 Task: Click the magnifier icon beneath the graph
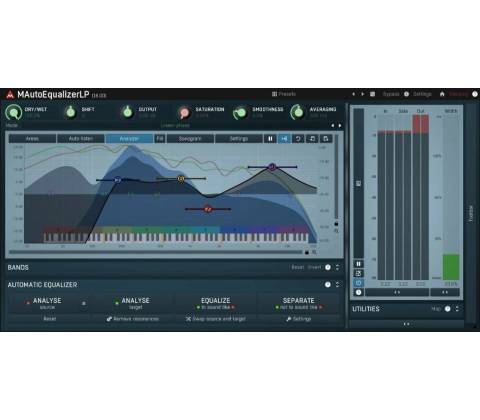tap(314, 253)
